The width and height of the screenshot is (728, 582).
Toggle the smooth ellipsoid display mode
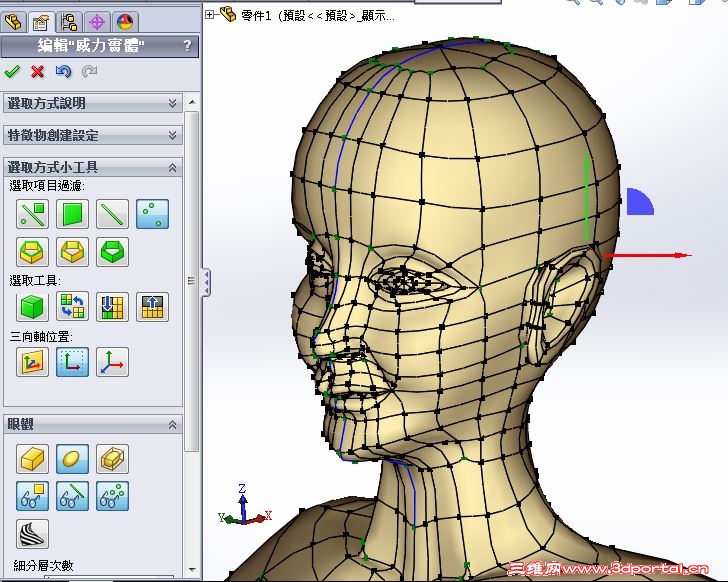(x=72, y=459)
